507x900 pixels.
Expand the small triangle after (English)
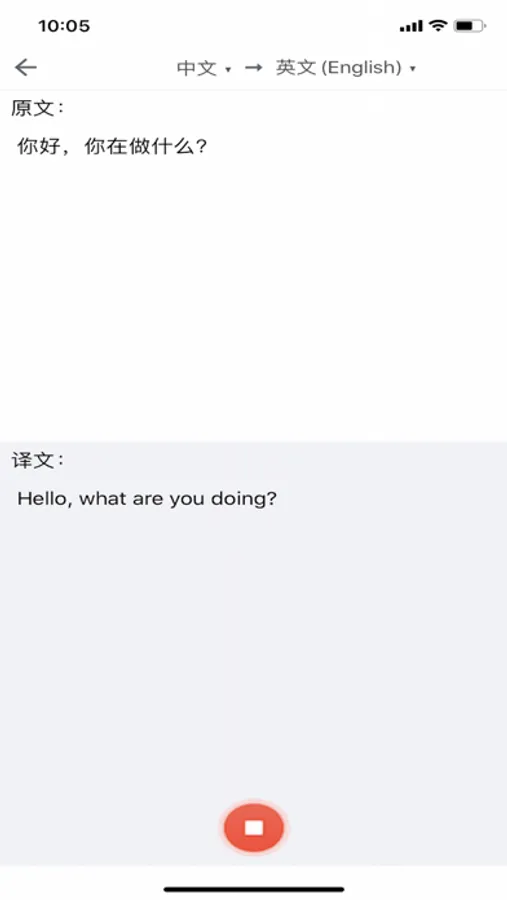click(412, 69)
